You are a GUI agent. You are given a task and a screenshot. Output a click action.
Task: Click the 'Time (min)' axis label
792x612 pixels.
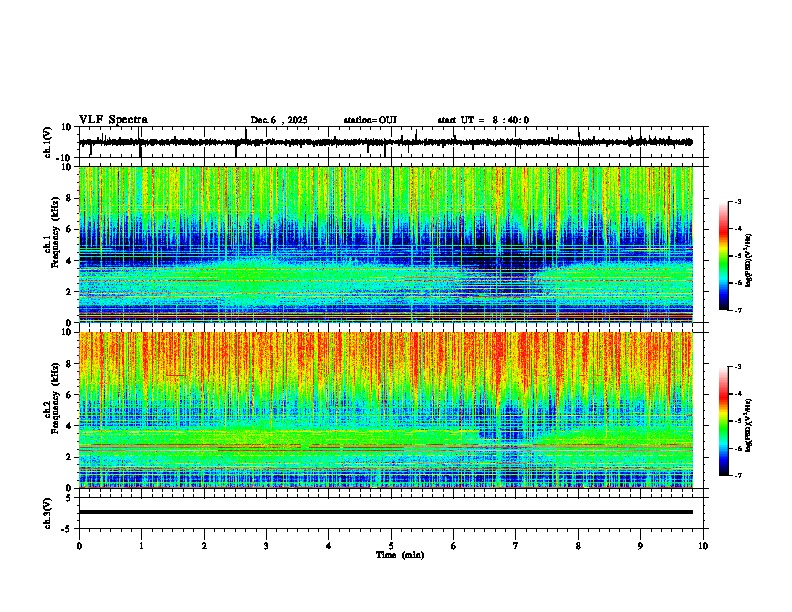[400, 555]
